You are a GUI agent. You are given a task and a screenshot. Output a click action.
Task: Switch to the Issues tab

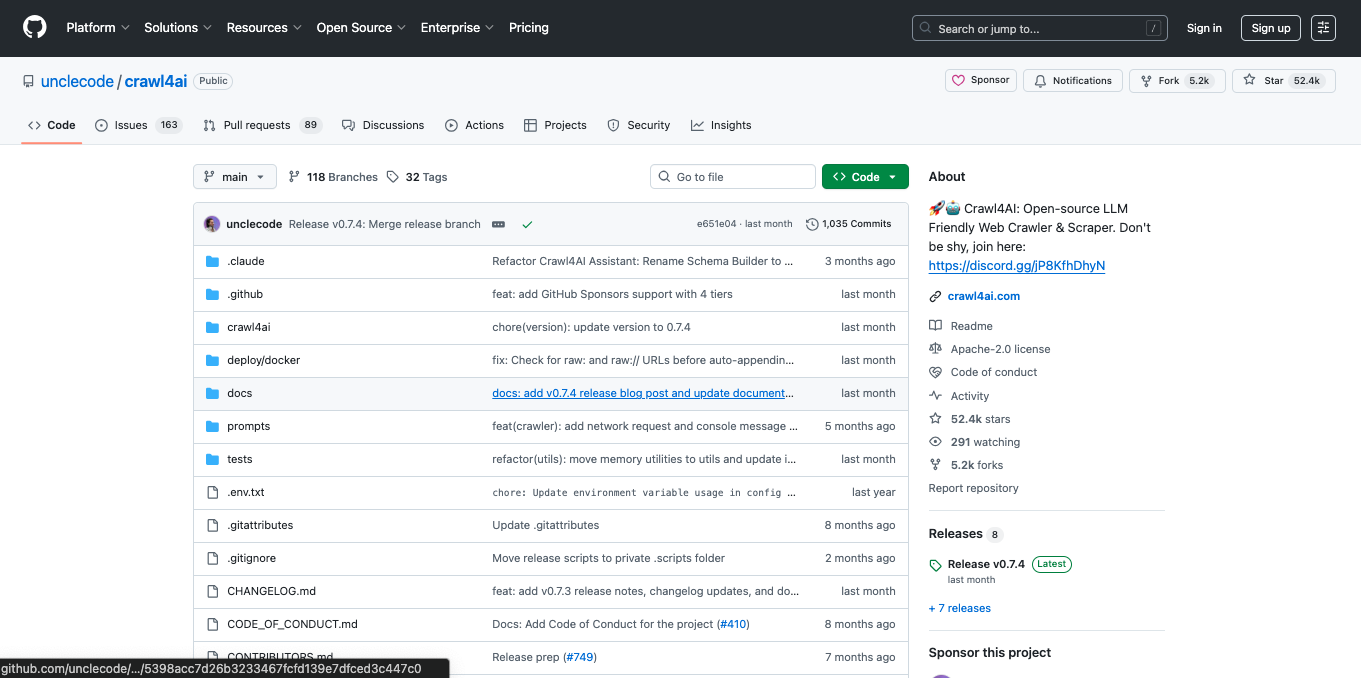[130, 125]
